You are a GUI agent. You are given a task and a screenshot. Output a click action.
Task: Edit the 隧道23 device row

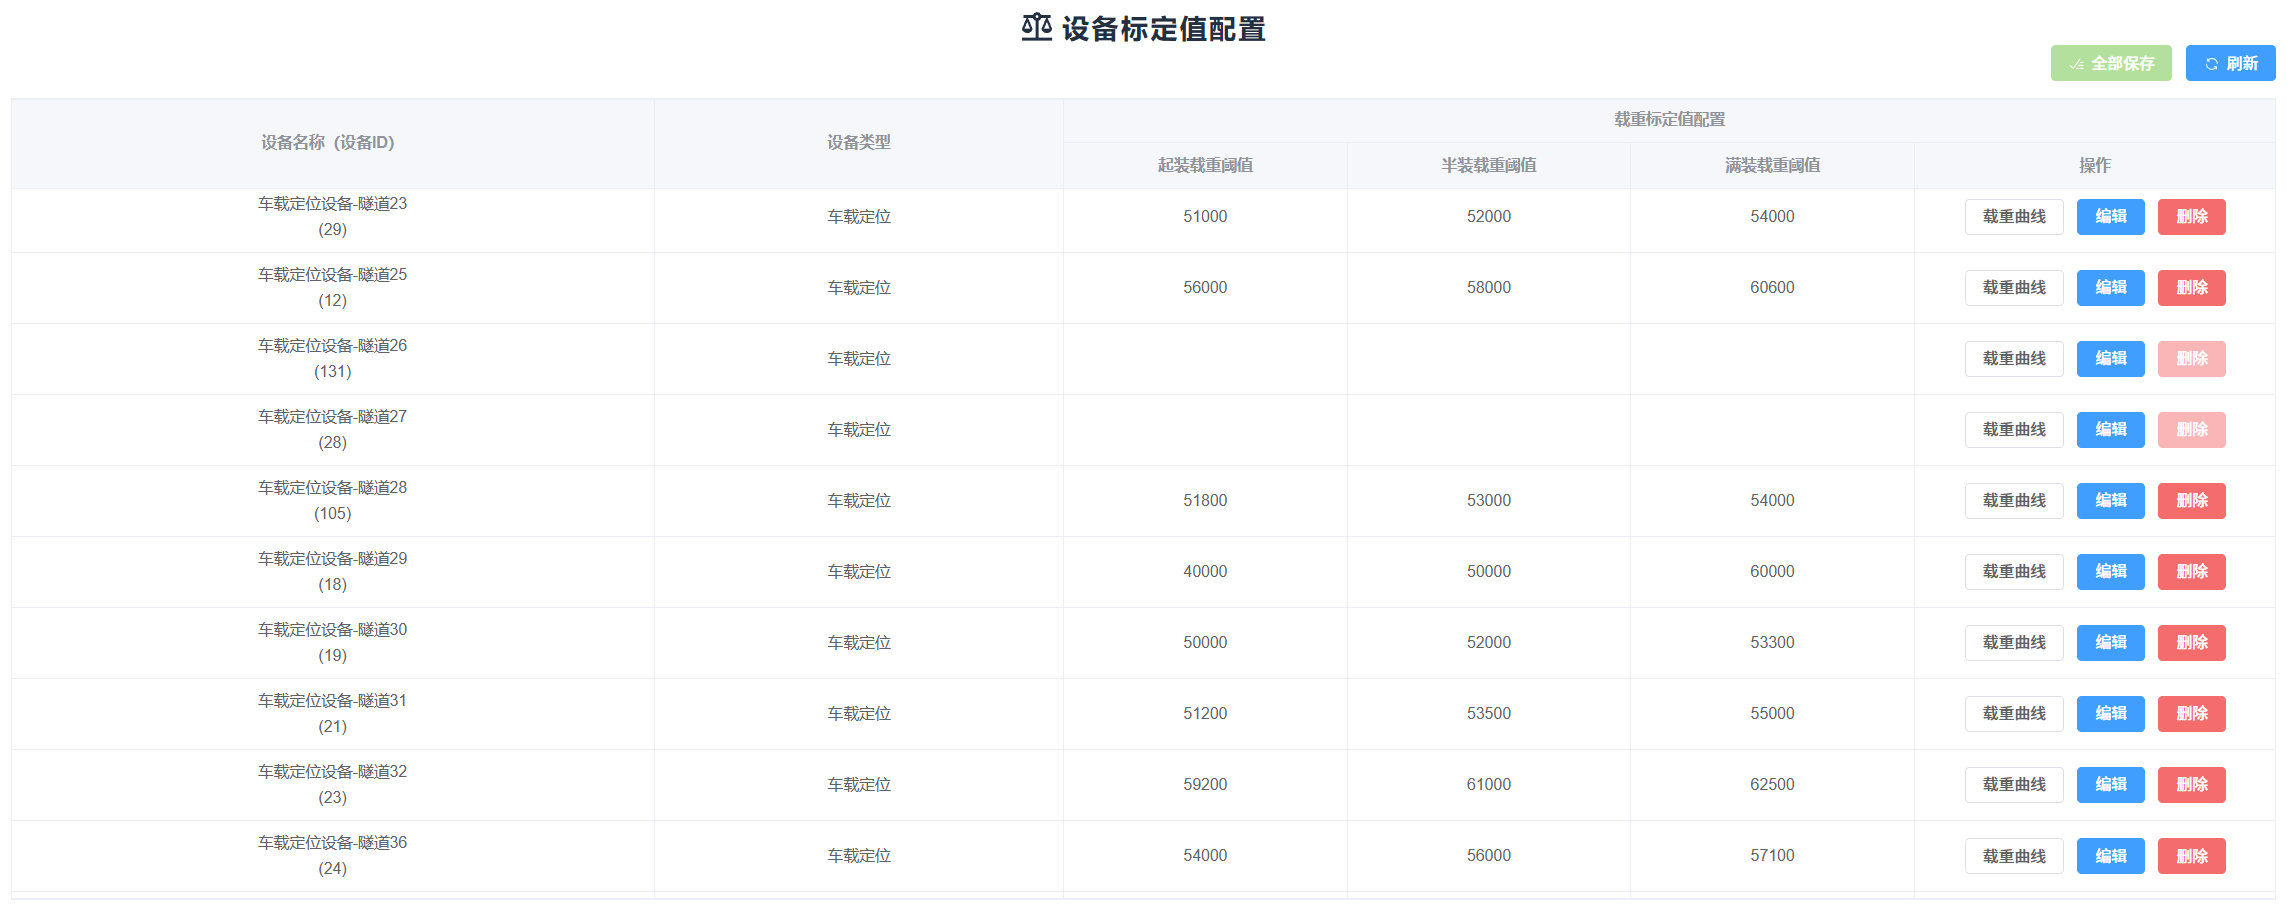(x=2110, y=217)
